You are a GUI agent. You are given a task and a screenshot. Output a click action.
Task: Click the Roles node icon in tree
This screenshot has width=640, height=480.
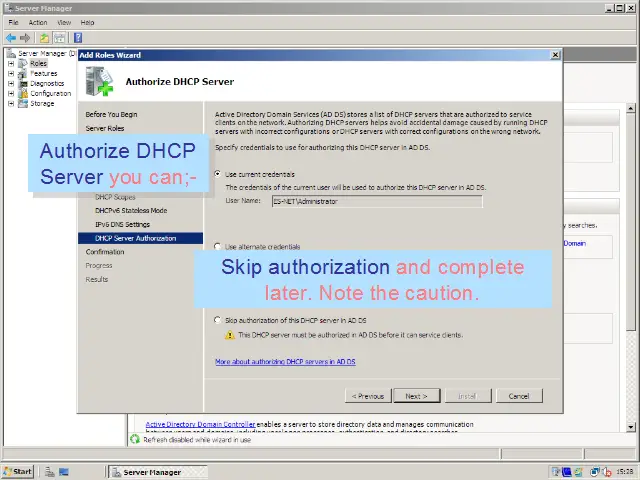[x=23, y=63]
